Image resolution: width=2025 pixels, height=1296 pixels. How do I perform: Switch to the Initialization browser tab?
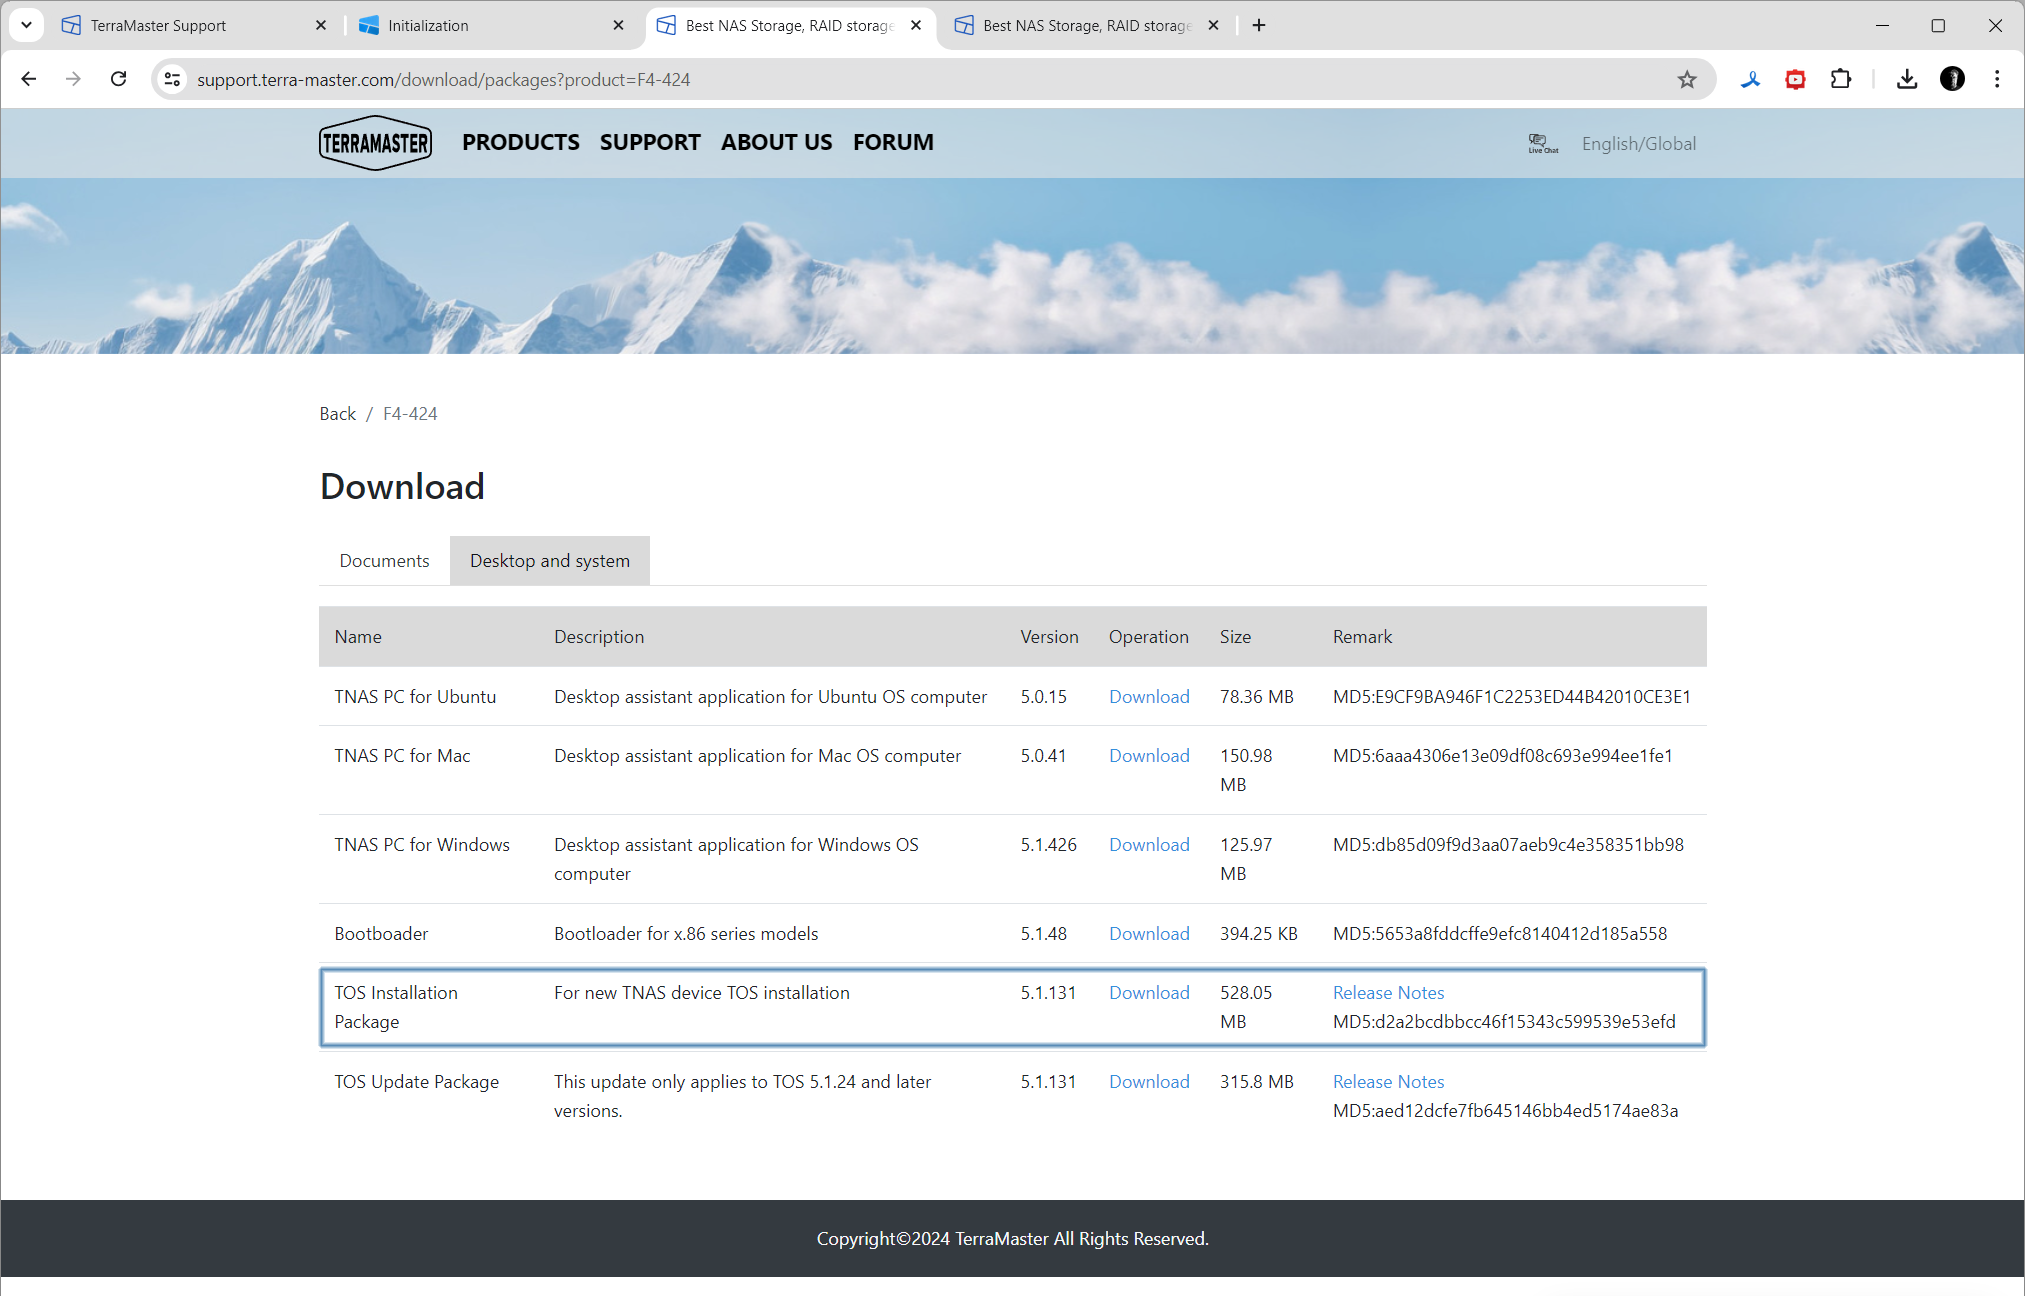[x=490, y=25]
